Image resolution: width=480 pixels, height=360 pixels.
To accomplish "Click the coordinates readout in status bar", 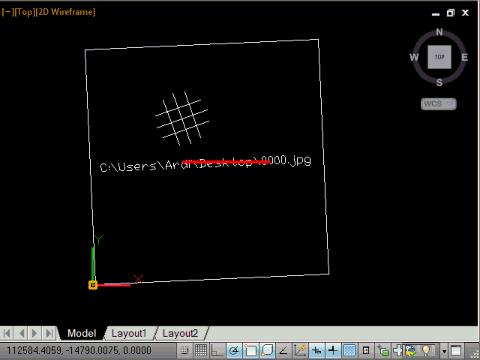I will click(79, 351).
